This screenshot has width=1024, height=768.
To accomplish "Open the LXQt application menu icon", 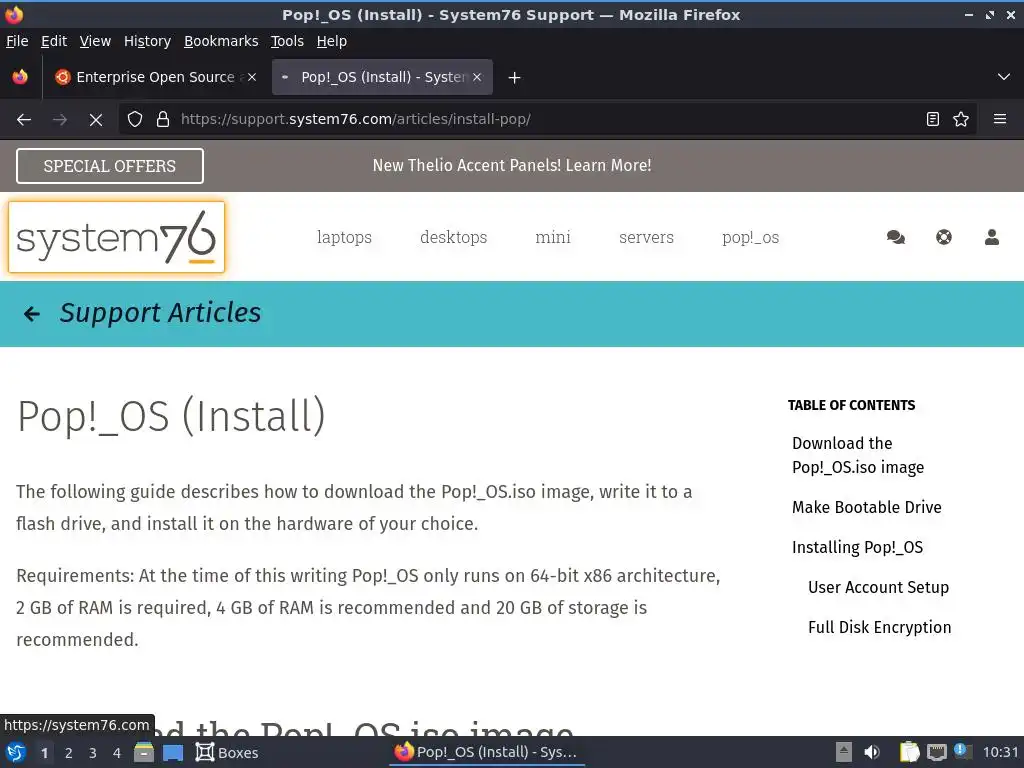I will [x=16, y=752].
